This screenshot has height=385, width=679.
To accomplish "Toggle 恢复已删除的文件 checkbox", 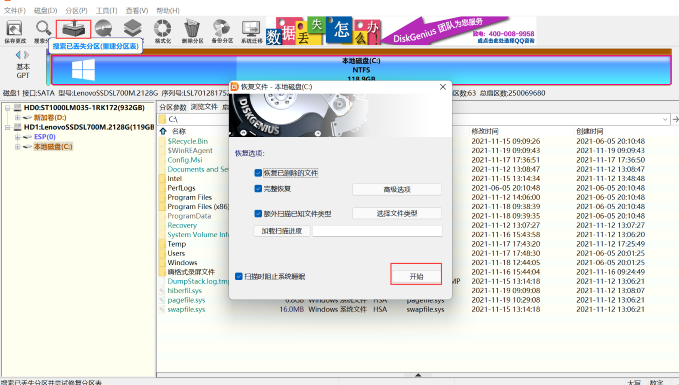I will coord(258,173).
